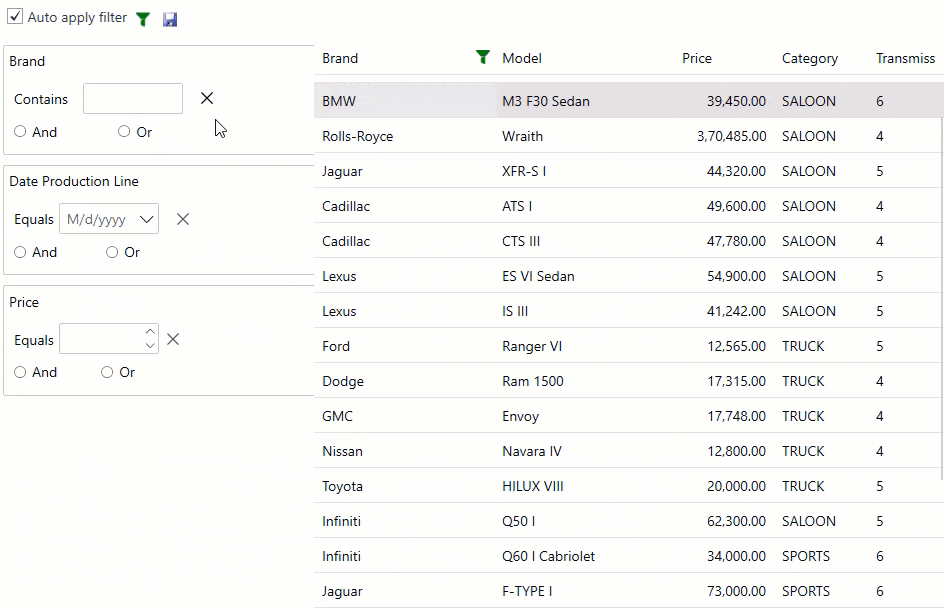The height and width of the screenshot is (610, 944).
Task: Choose Or for Date Production Line filter
Action: coord(112,252)
